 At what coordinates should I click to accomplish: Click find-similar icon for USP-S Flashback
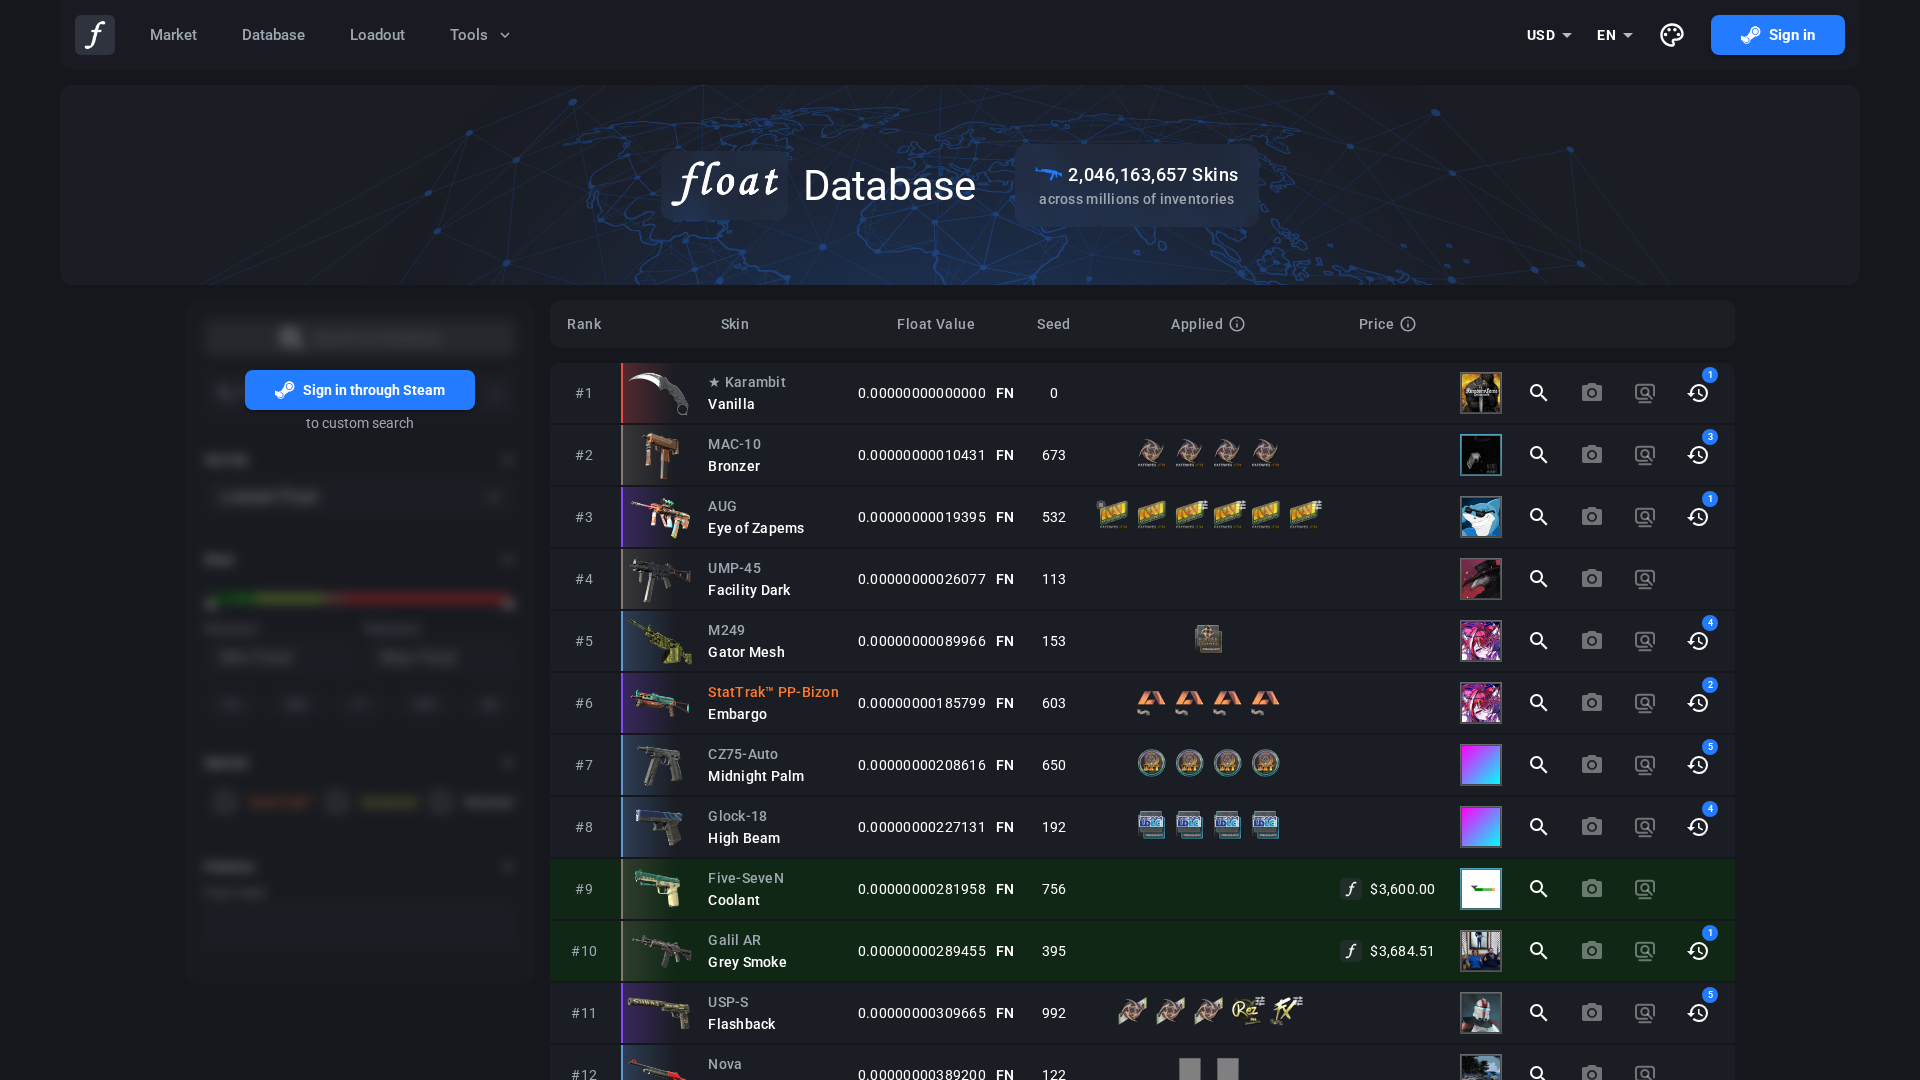point(1645,1013)
